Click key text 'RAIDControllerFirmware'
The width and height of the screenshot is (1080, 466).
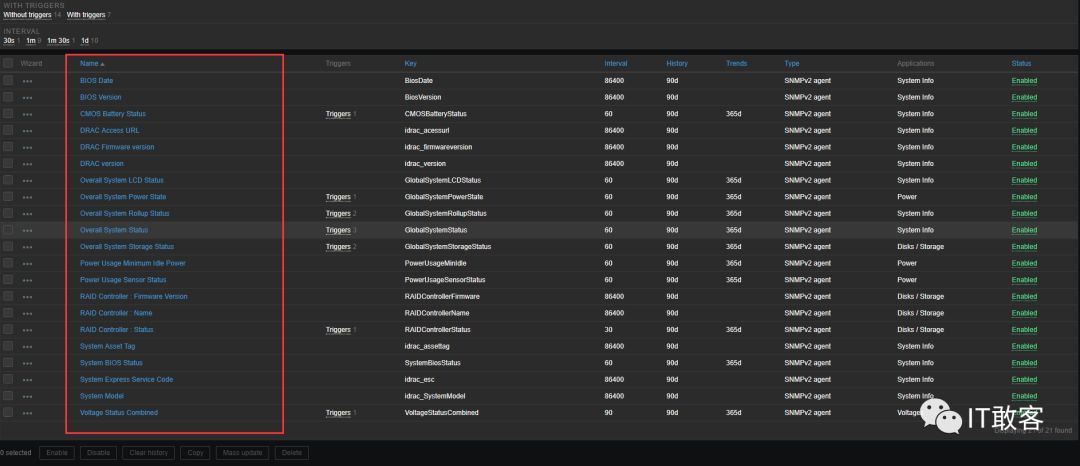pyautogui.click(x=442, y=297)
